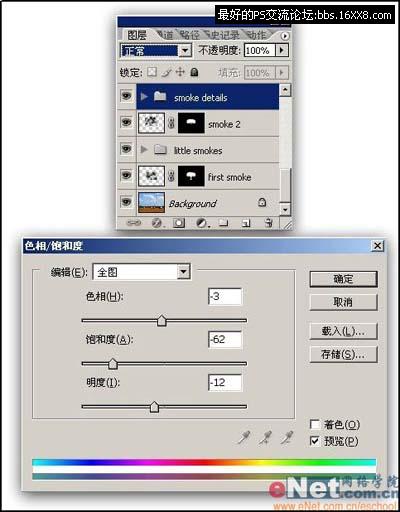400x512 pixels.
Task: Create a new layer group with folder icon
Action: click(x=223, y=223)
